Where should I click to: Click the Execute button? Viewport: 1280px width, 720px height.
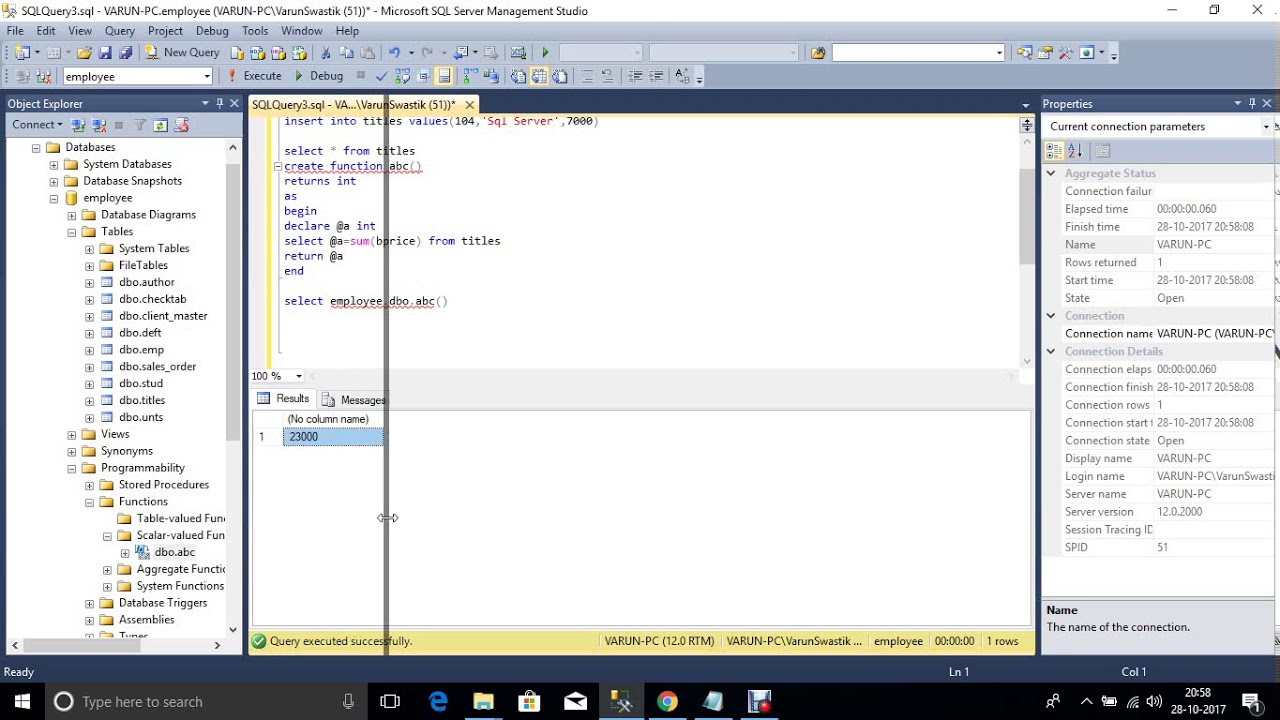(254, 76)
